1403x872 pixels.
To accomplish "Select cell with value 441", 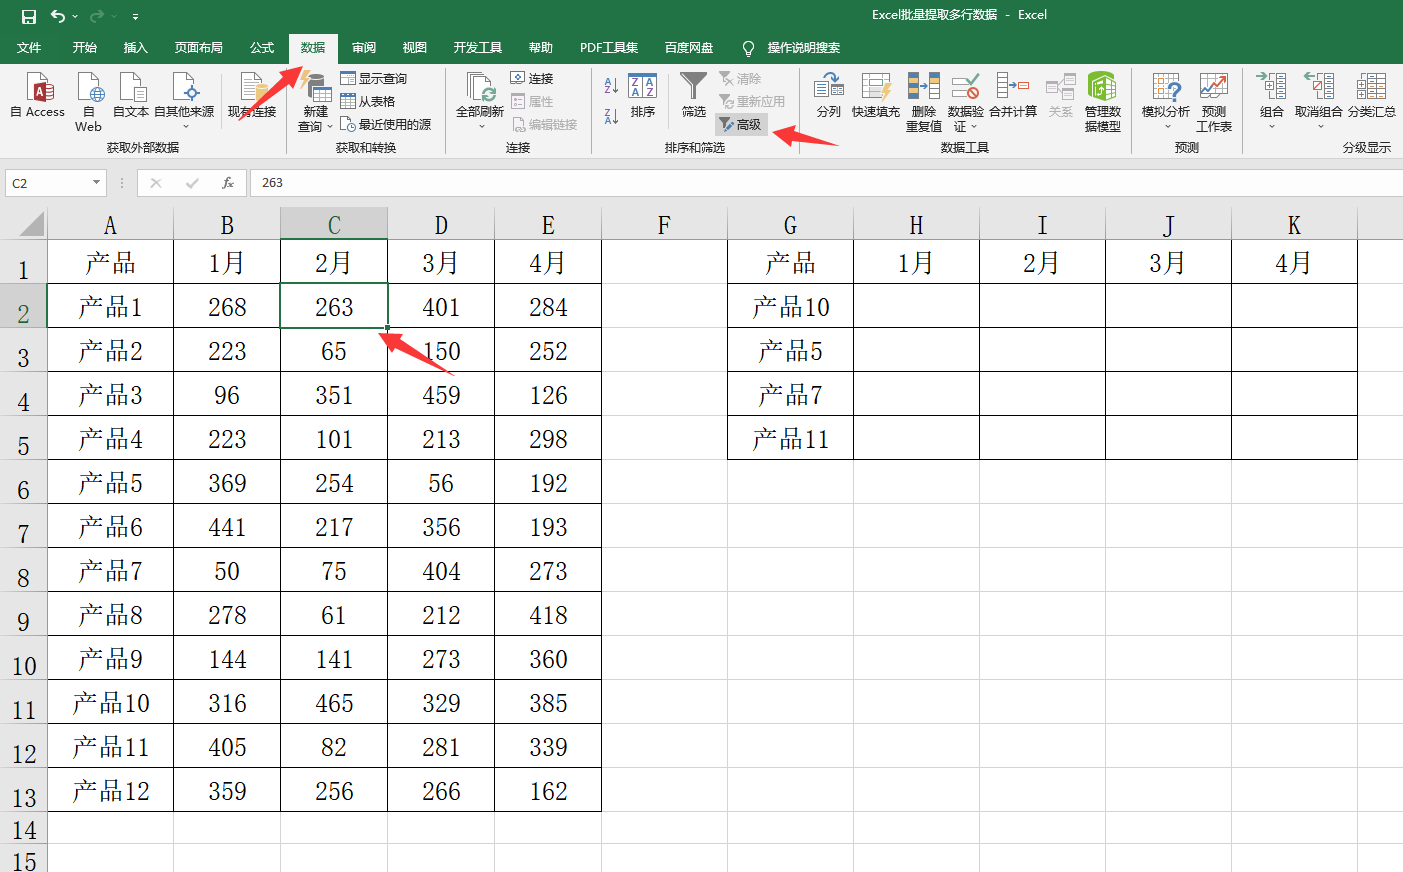I will 227,526.
